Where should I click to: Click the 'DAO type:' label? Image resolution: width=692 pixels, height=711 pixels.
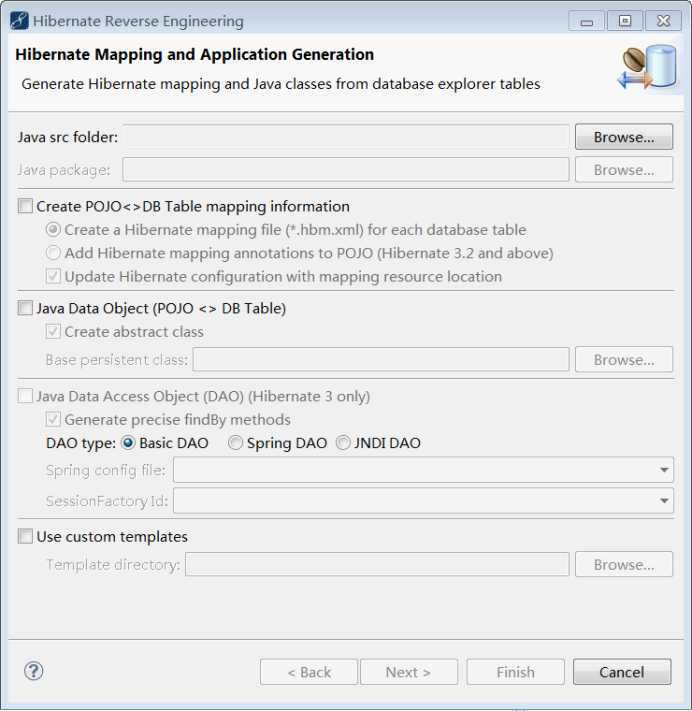(81, 443)
